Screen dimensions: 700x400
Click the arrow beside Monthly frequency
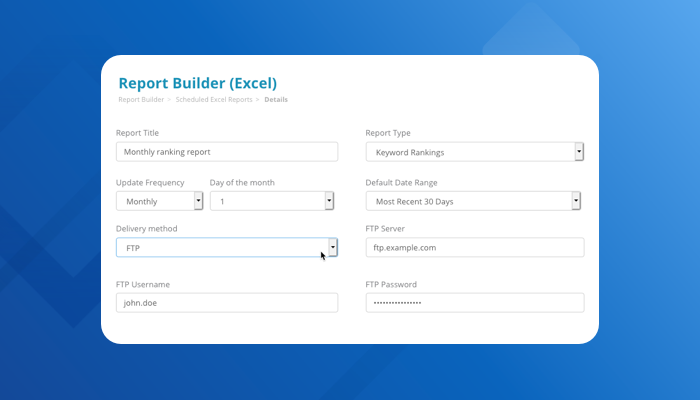(x=198, y=201)
